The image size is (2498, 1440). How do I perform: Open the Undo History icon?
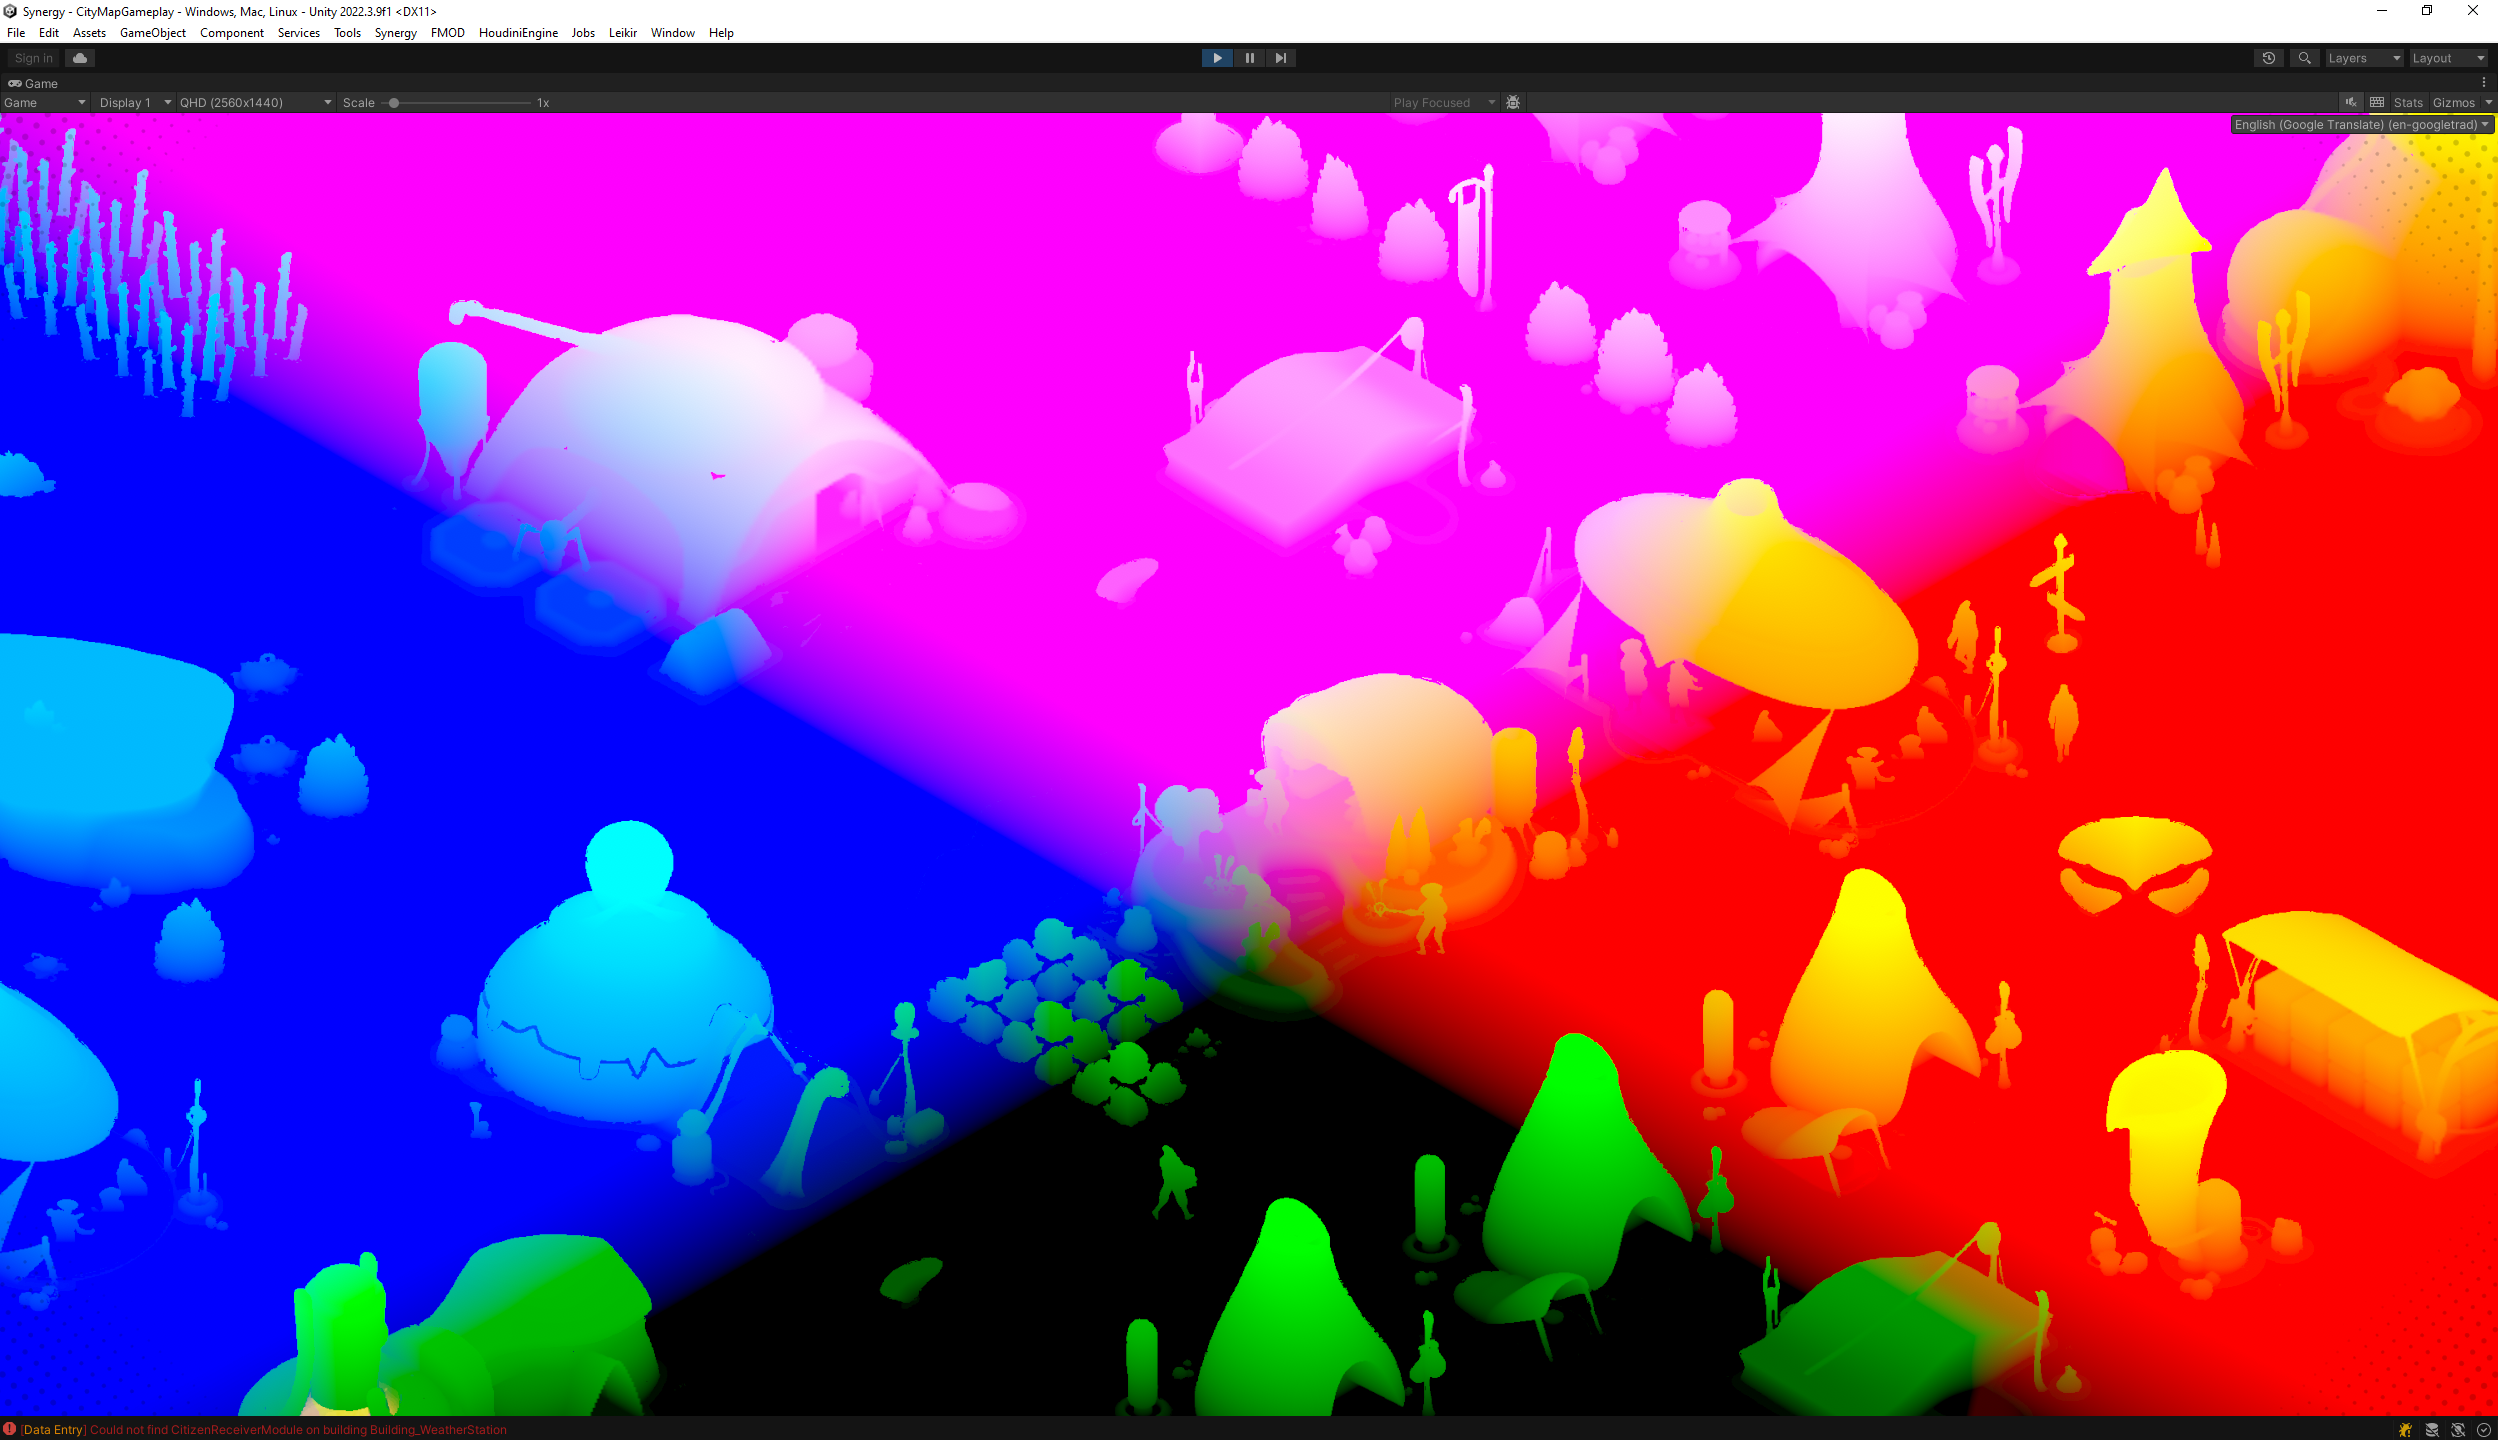click(2269, 58)
